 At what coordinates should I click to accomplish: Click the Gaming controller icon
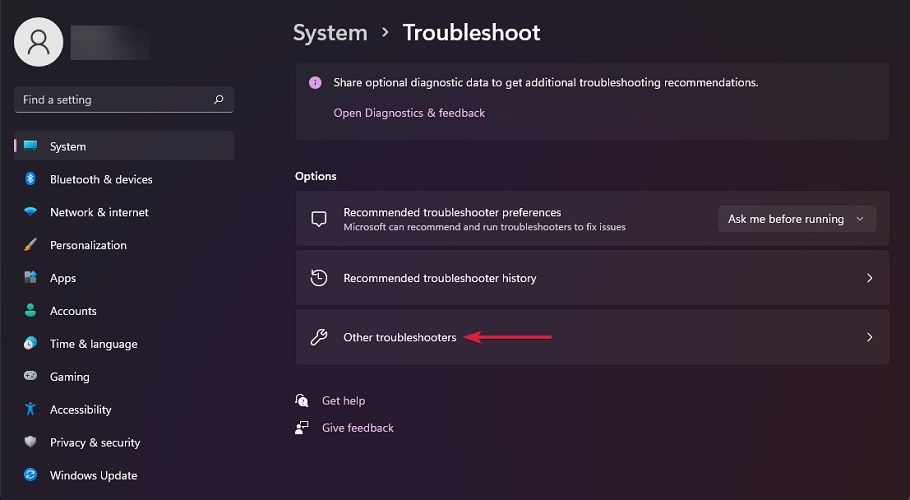coord(30,377)
